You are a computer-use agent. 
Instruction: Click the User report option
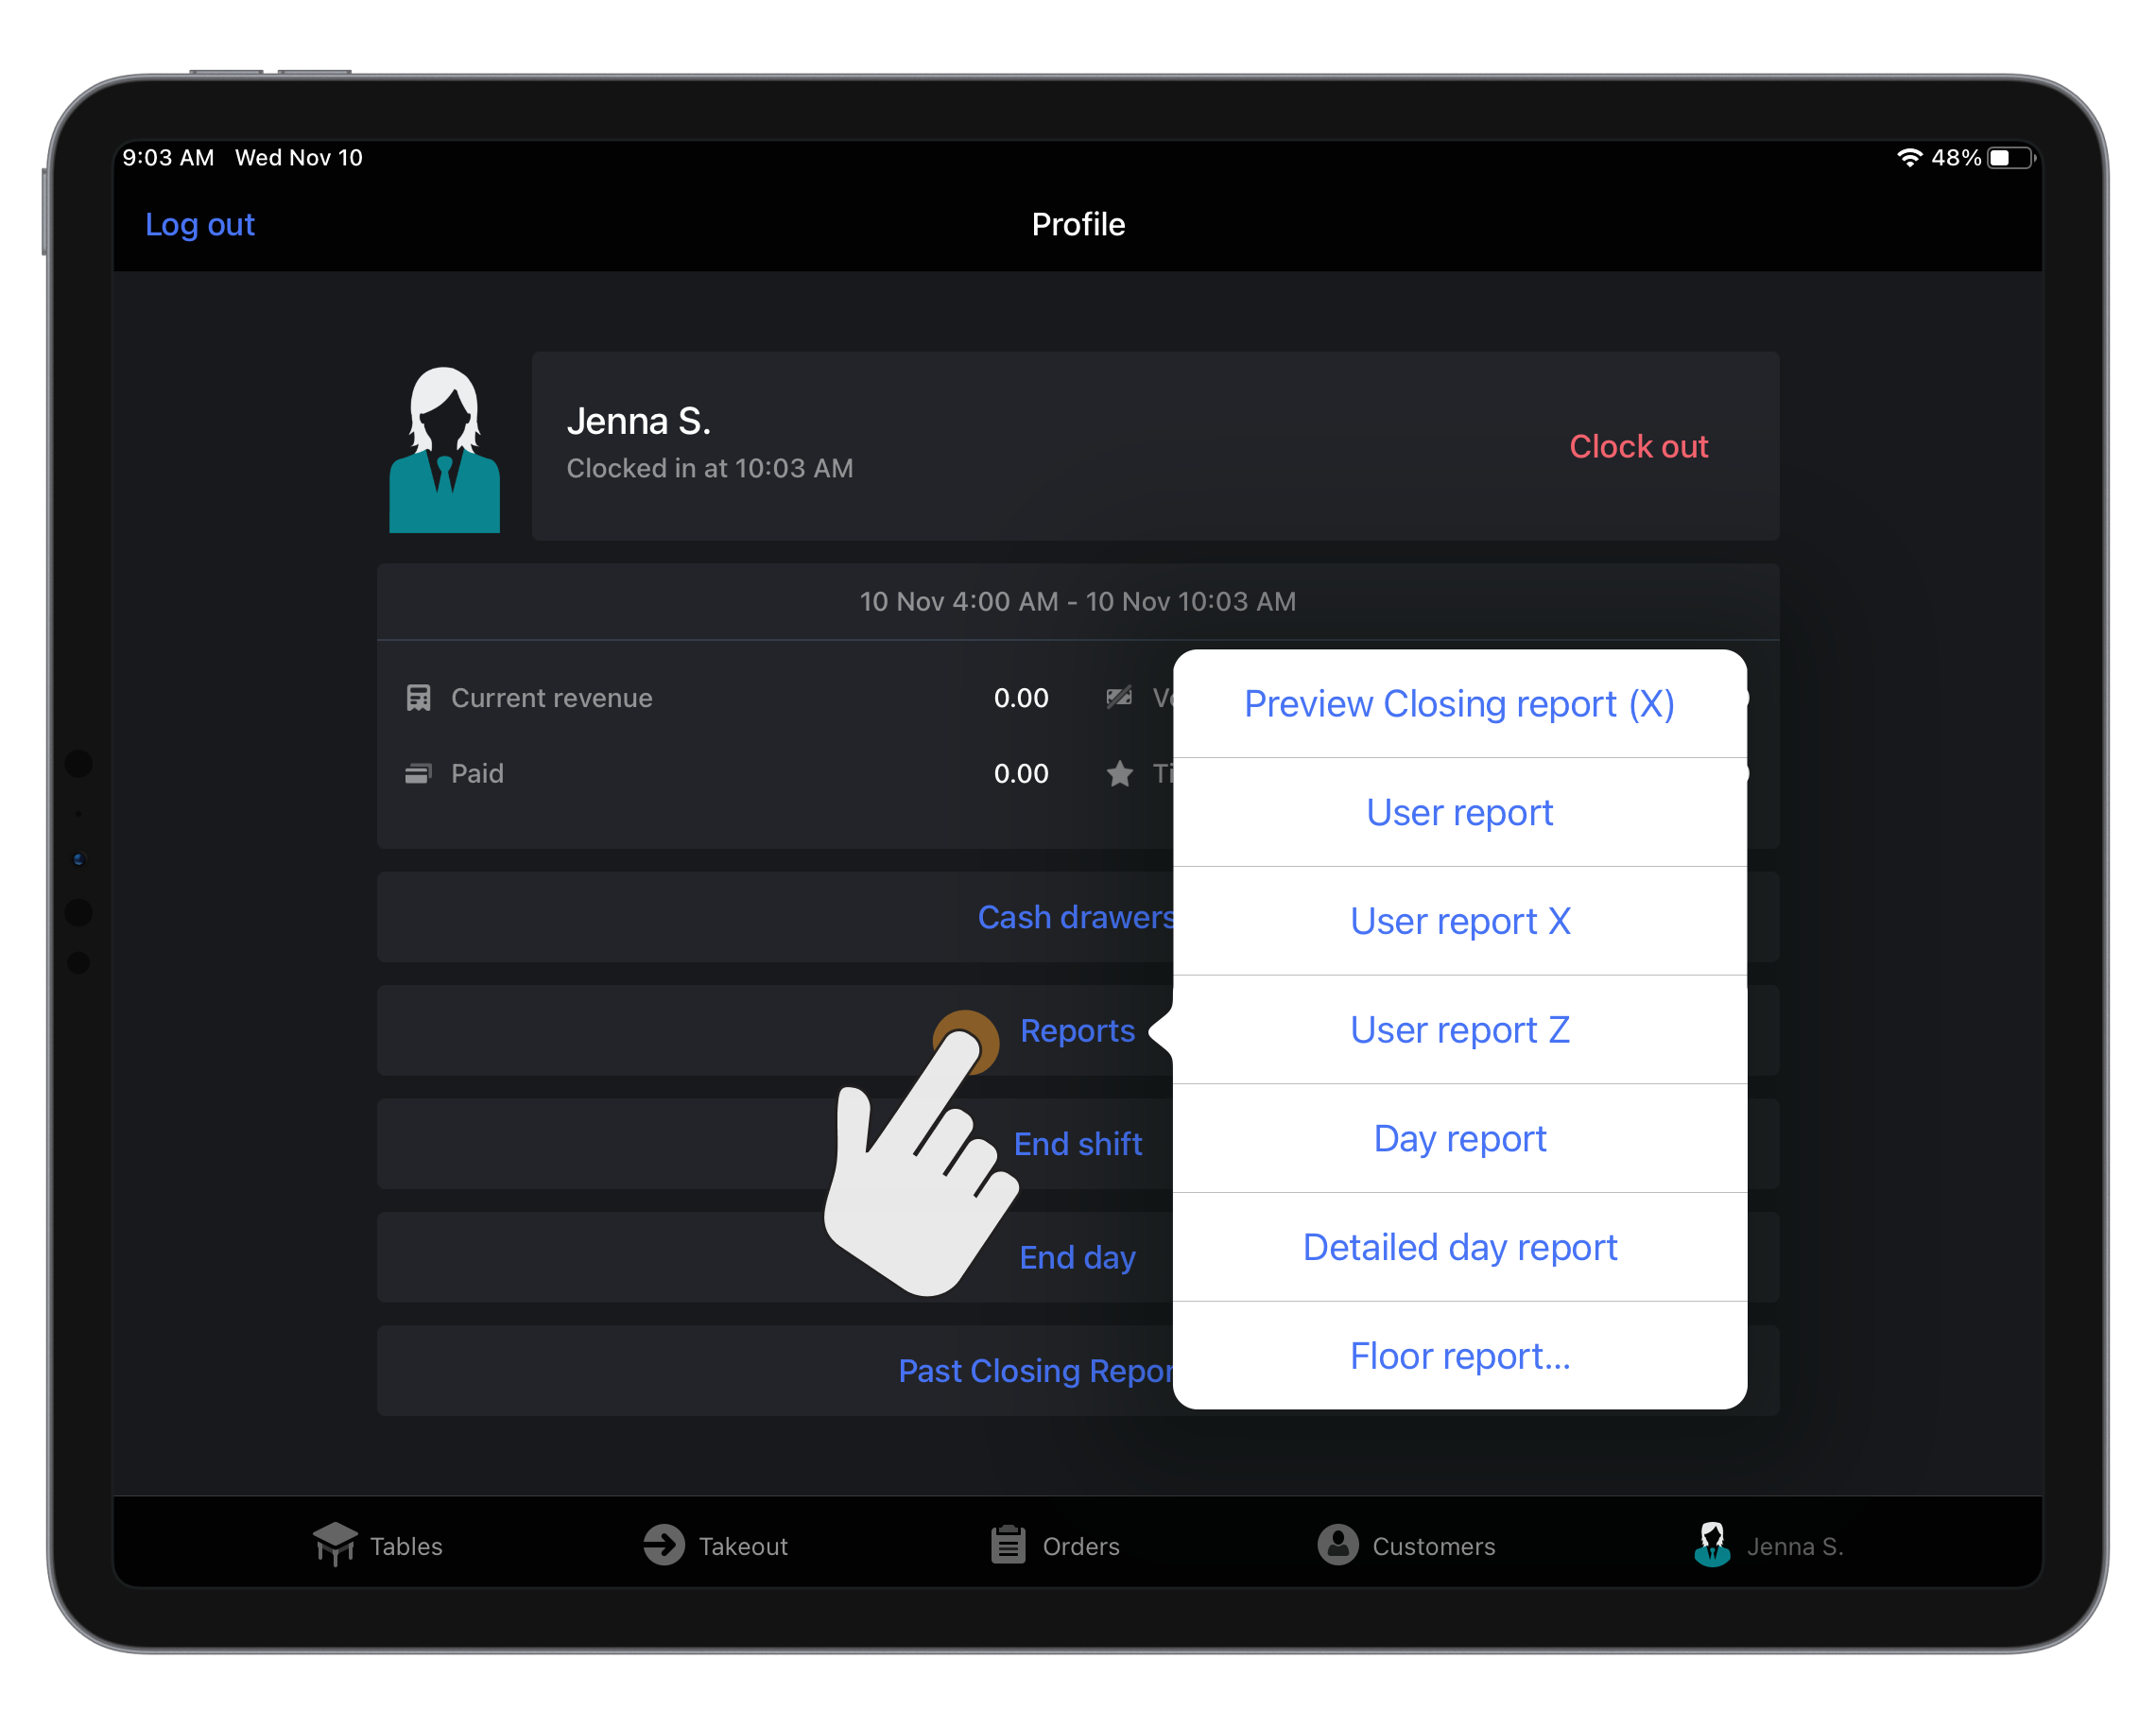click(1459, 811)
